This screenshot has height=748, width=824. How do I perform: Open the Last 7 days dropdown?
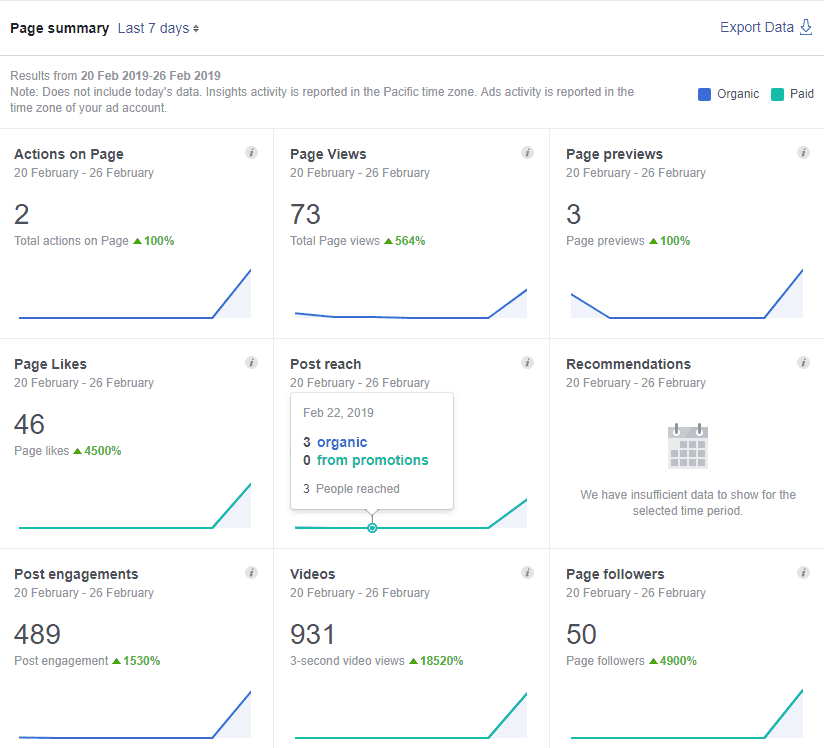[158, 28]
